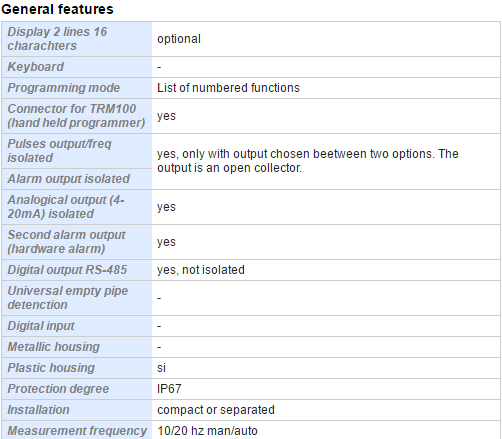Select the IP67 protection degree value

pyautogui.click(x=169, y=389)
